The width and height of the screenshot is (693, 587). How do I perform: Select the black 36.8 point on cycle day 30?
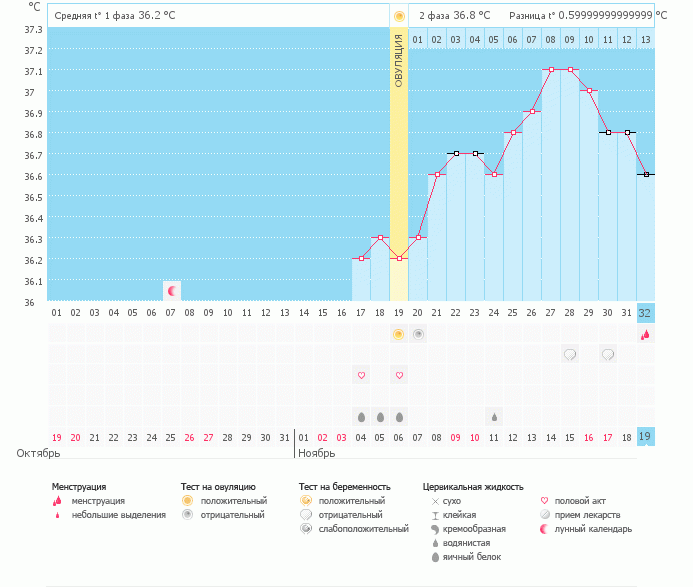point(608,133)
